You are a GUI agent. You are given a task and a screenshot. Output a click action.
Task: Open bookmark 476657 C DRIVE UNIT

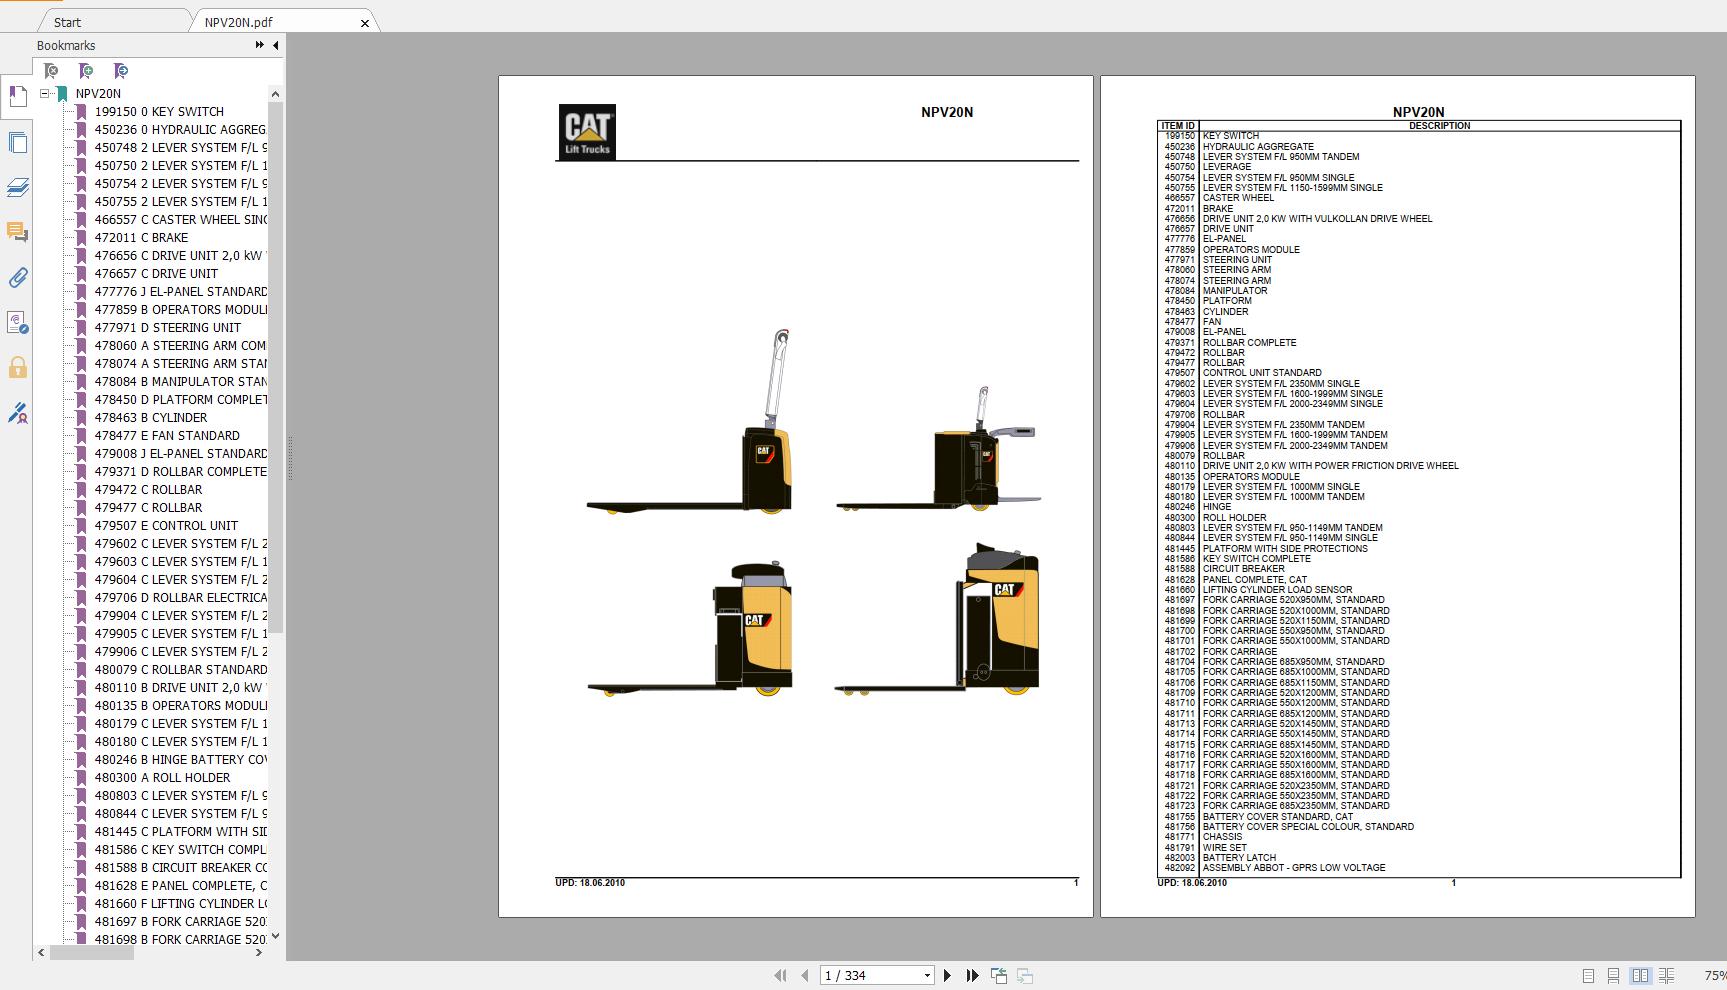pos(156,274)
